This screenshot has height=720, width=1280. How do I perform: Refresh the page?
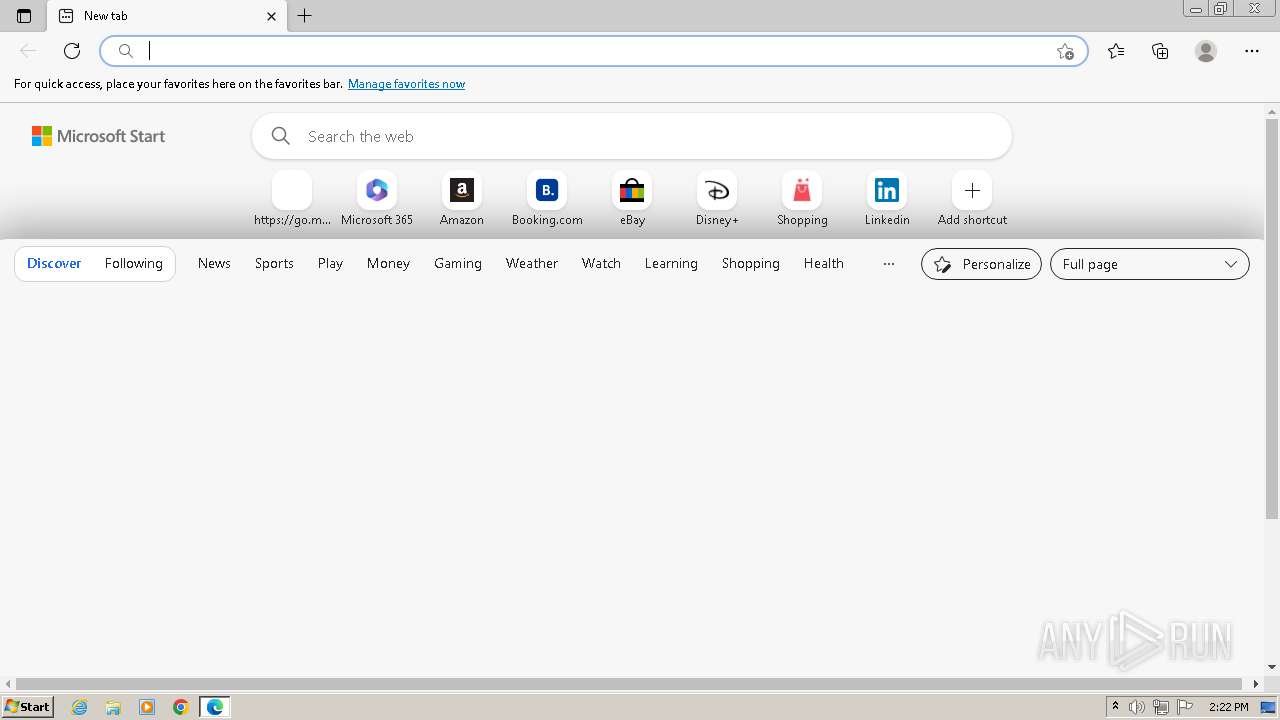click(72, 51)
